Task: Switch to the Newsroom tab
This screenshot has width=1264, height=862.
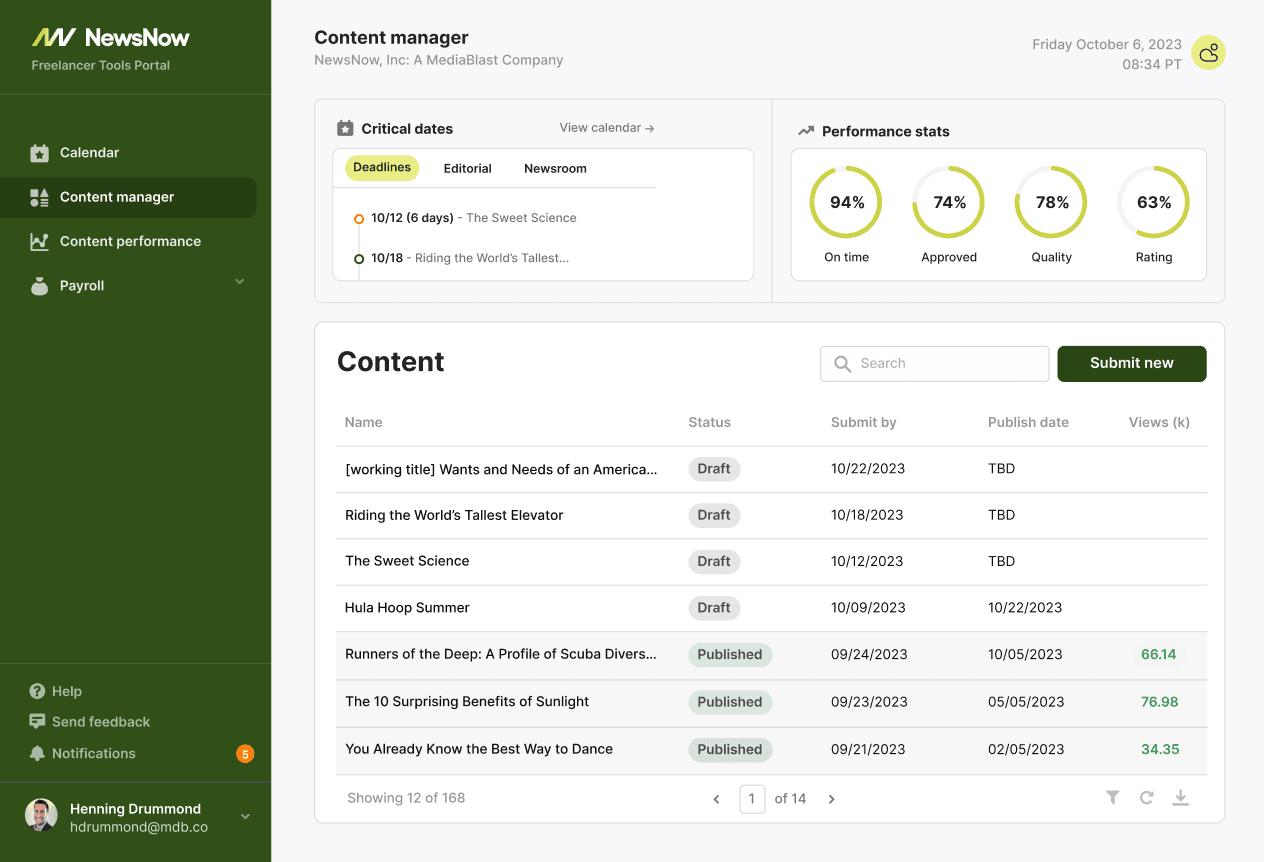Action: coord(555,169)
